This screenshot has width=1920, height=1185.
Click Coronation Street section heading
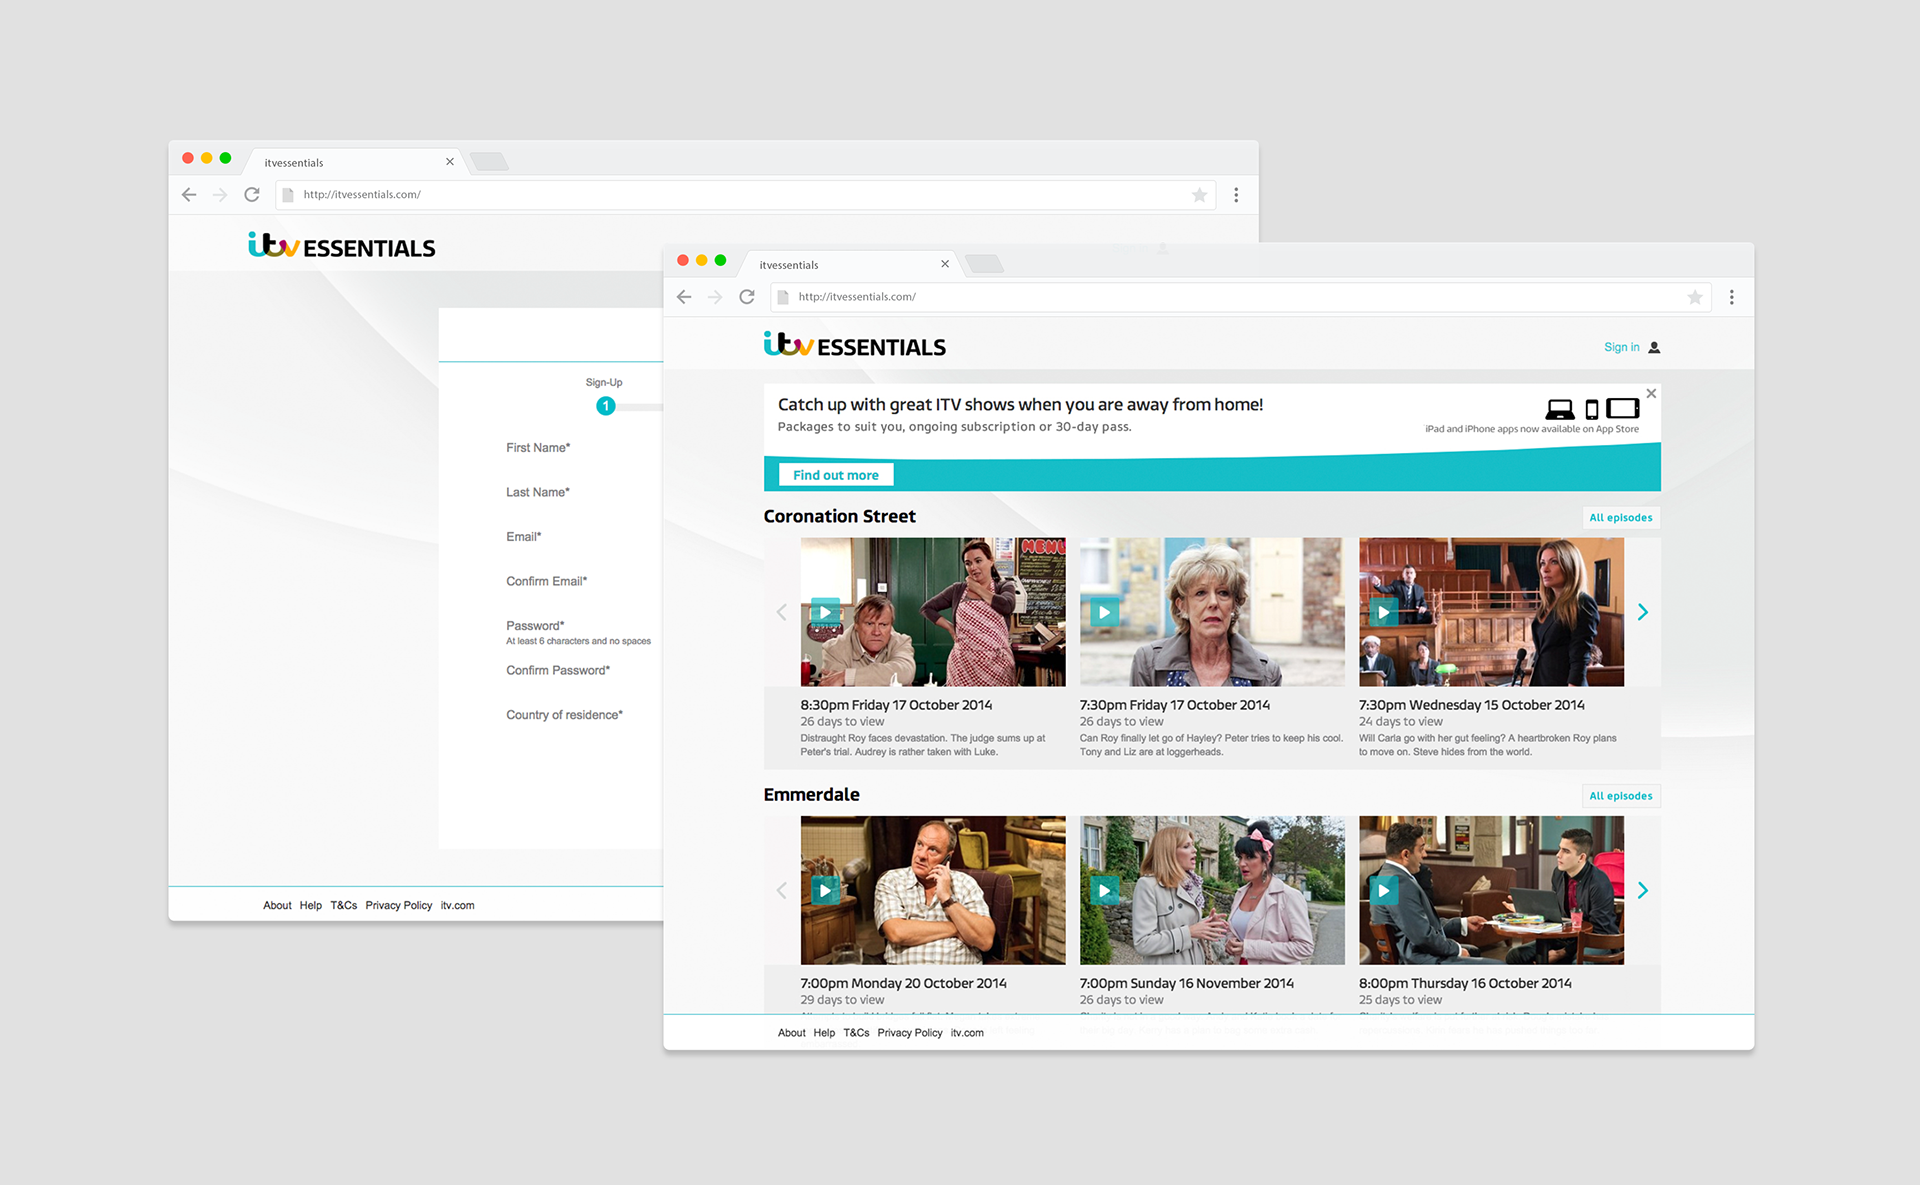tap(839, 516)
